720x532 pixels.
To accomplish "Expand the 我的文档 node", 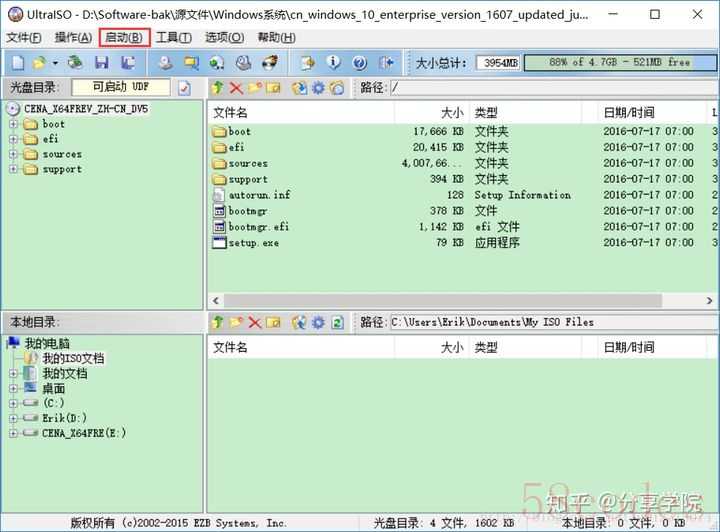I will coord(13,374).
